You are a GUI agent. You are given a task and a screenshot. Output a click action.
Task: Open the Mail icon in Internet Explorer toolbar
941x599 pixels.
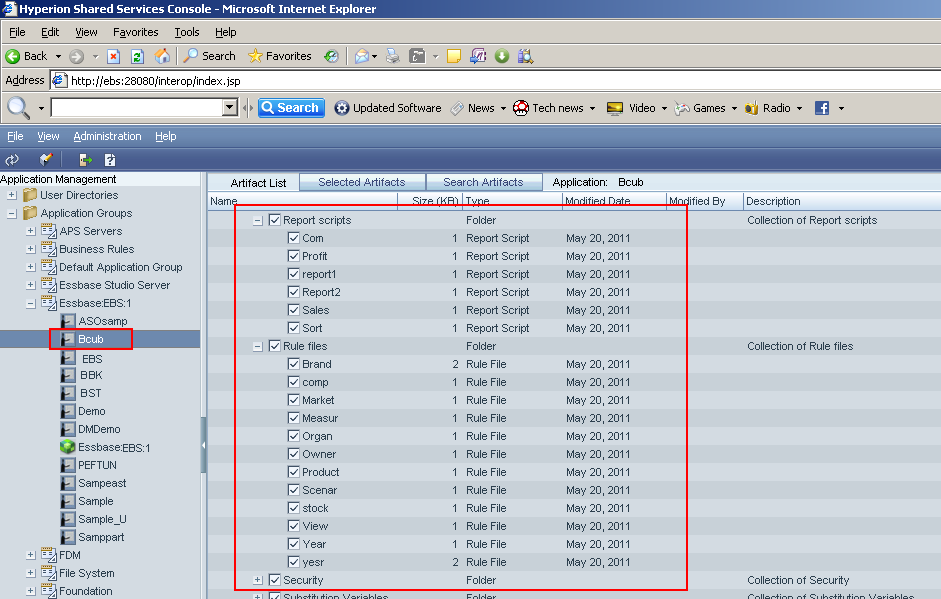362,56
